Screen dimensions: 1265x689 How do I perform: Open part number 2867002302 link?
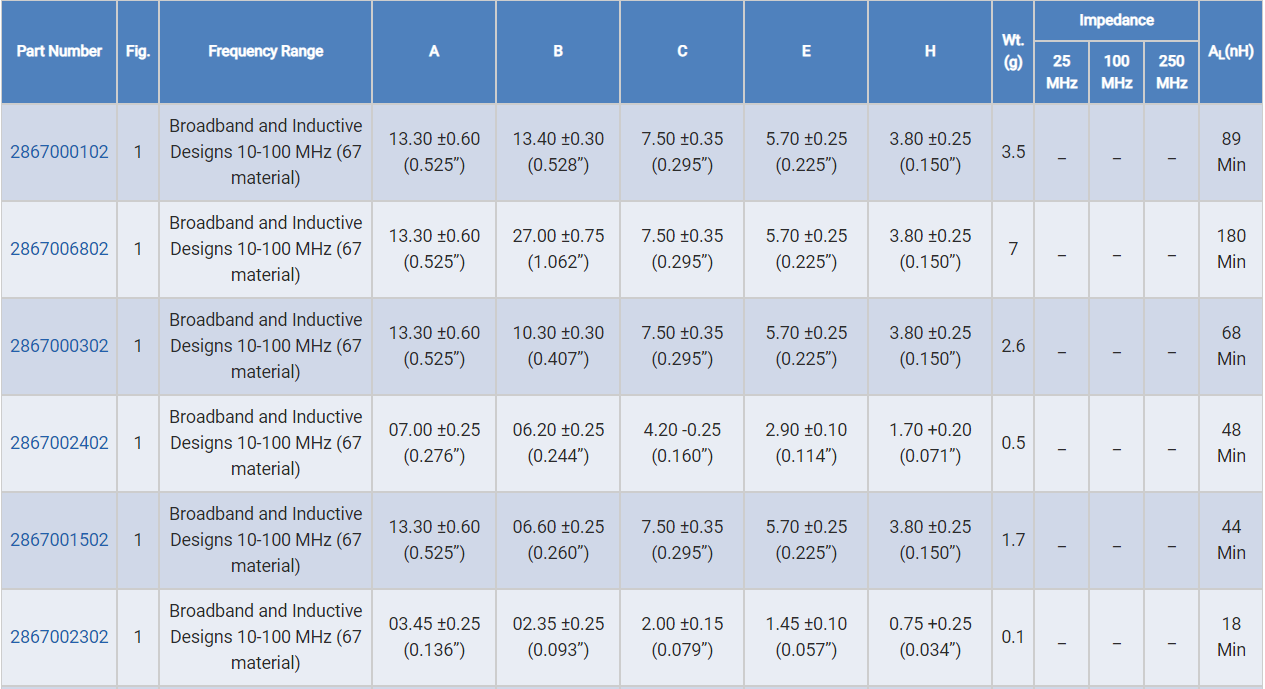point(59,637)
